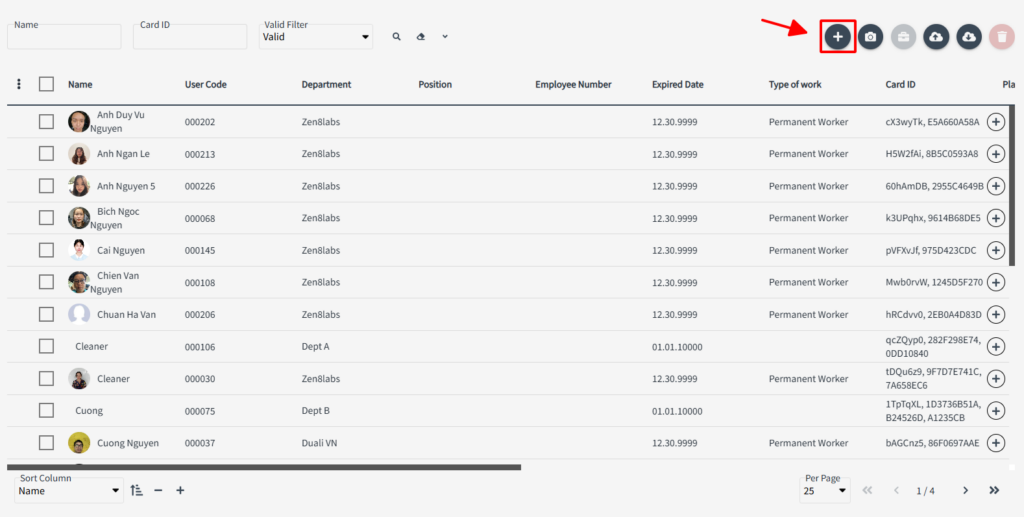This screenshot has width=1024, height=517.
Task: Select the Cuong Nguyen row checkbox
Action: (x=46, y=443)
